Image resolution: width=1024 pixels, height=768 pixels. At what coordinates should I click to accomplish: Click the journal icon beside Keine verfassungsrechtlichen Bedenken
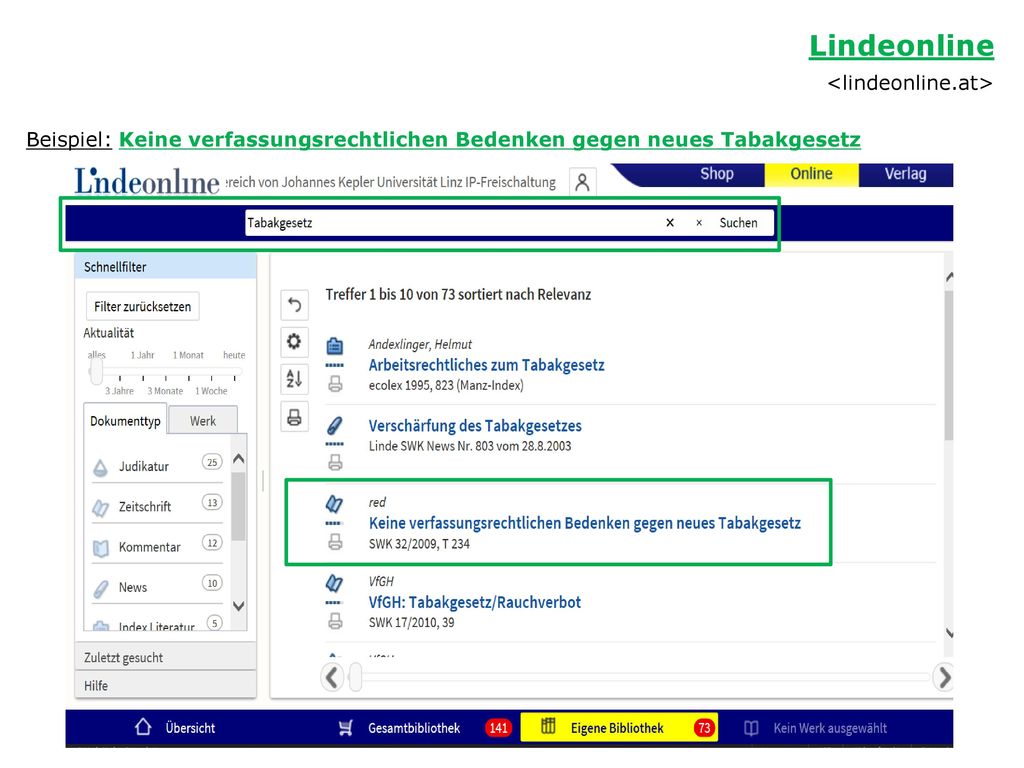334,504
